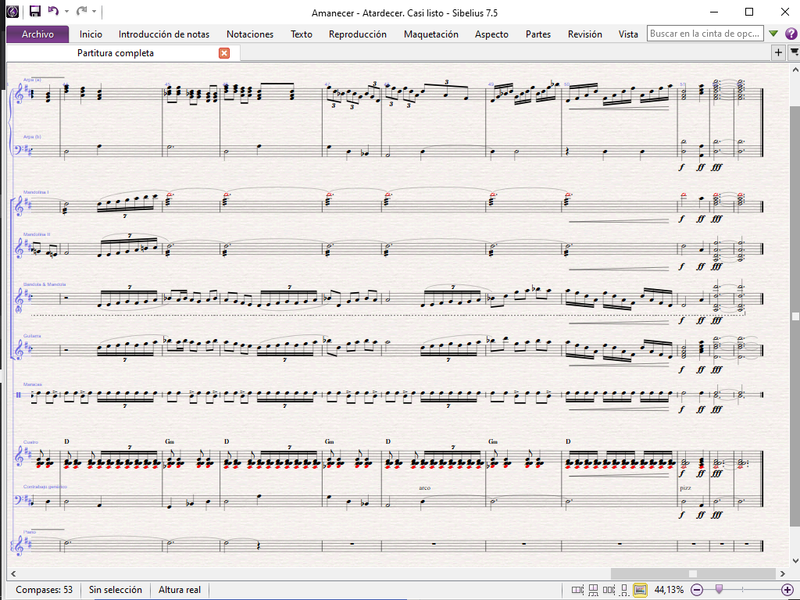
Task: Open the Revisión ribbon tab
Action: tap(585, 34)
